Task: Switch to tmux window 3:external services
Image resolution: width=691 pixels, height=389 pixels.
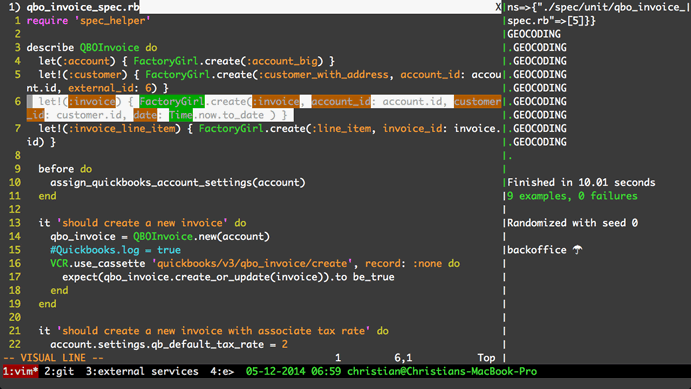Action: point(142,371)
